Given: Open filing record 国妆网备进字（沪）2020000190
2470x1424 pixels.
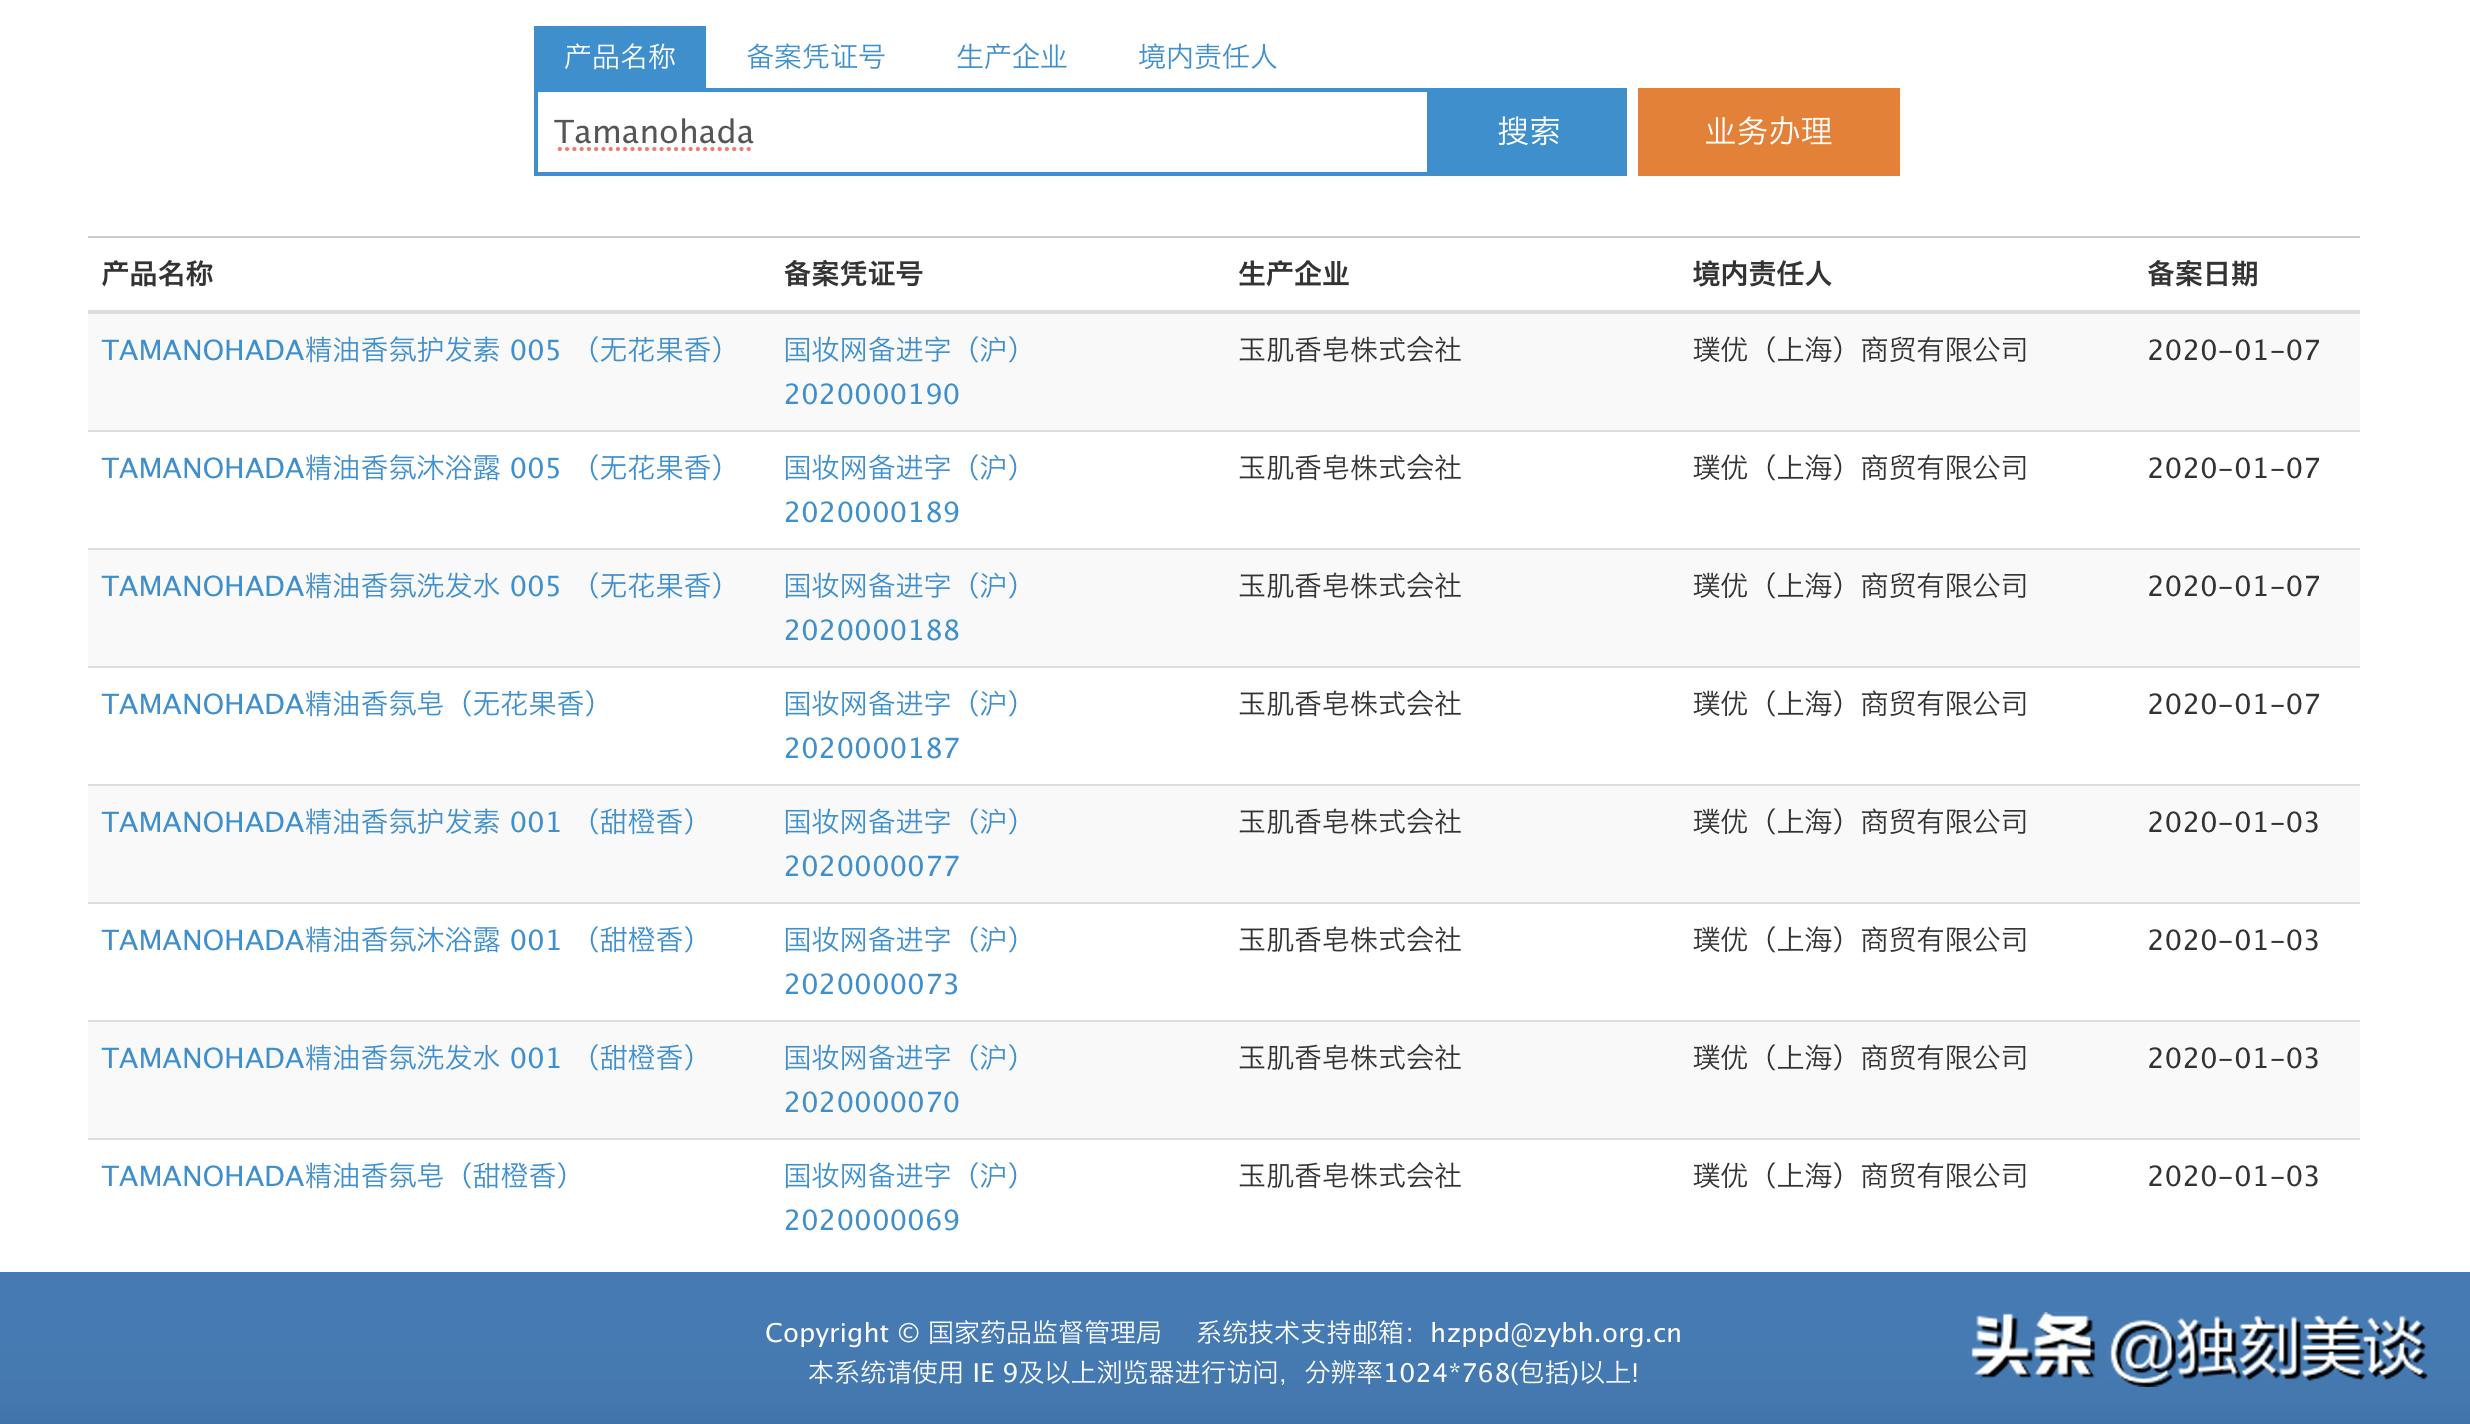Looking at the screenshot, I should click(900, 372).
